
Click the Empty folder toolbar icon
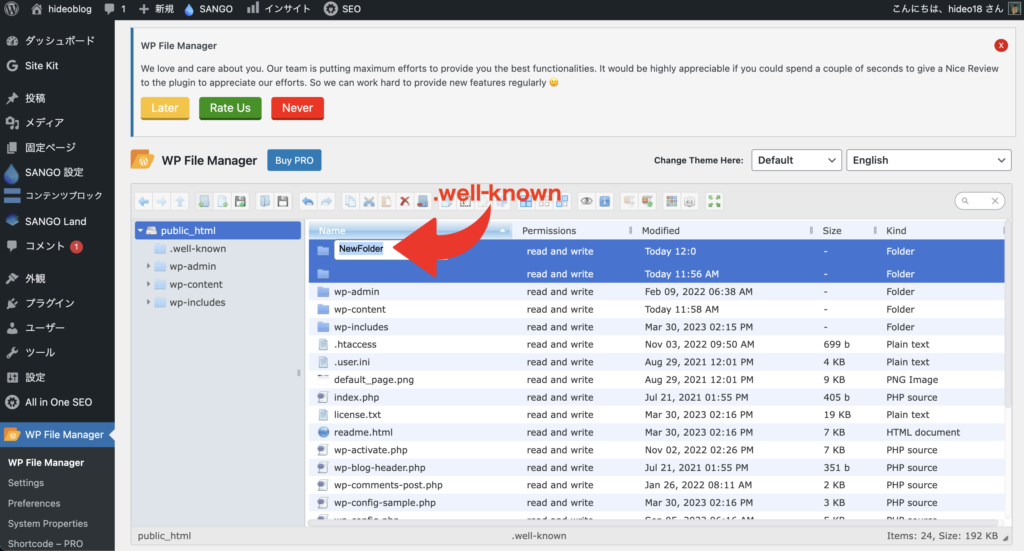pos(423,201)
